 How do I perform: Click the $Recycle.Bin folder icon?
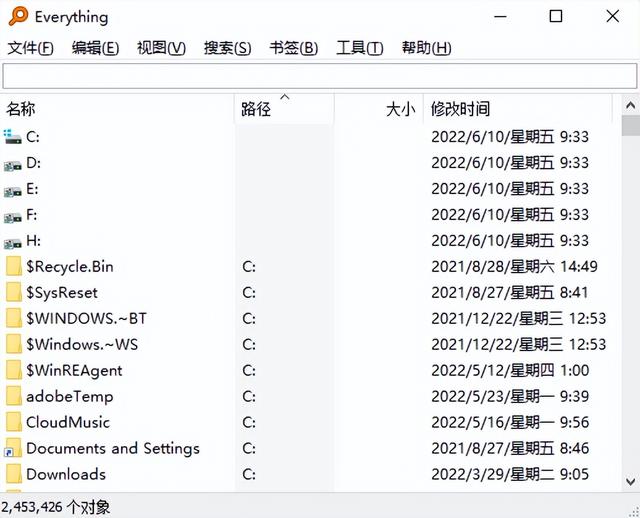13,267
